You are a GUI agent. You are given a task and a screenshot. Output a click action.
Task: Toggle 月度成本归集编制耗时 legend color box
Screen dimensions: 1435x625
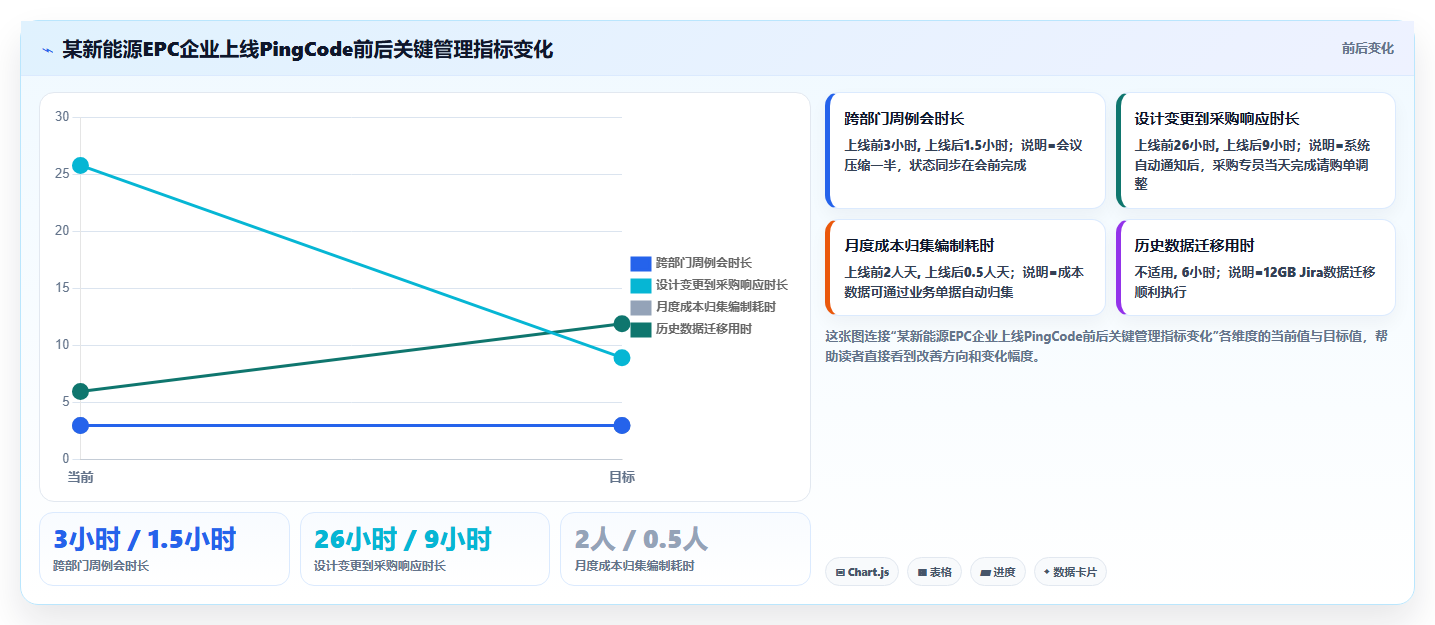point(641,307)
